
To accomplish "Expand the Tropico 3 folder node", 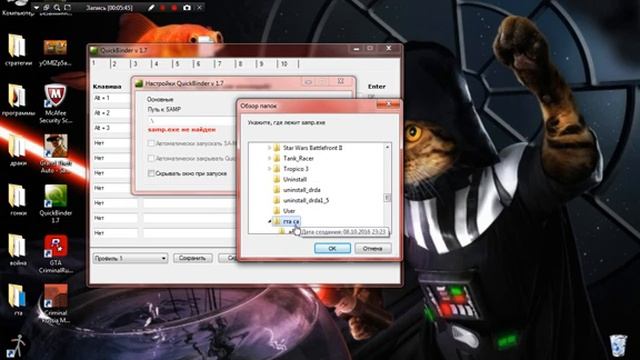I will 269,169.
